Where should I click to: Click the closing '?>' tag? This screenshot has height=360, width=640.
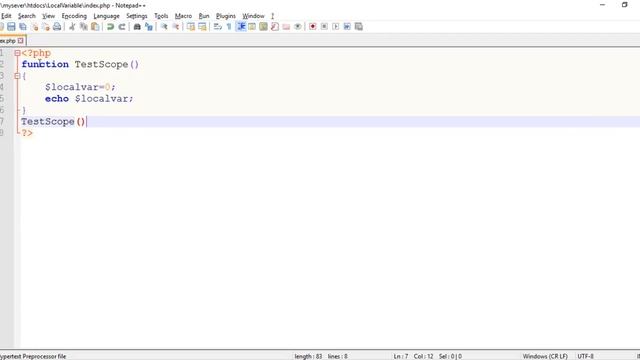(x=27, y=133)
